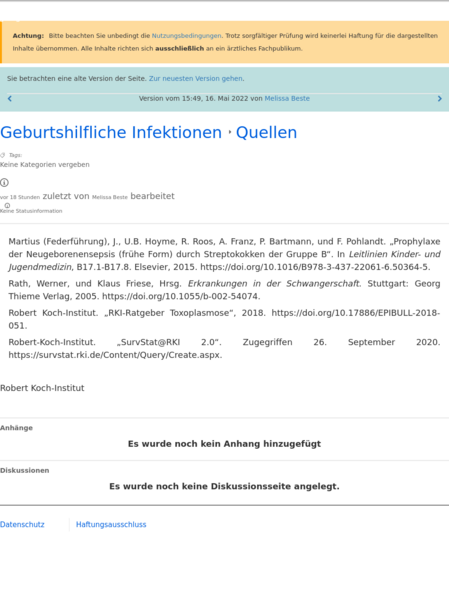
Task: Click '„SurvStat@RKI 2.0“' reference title
Action: pos(169,342)
